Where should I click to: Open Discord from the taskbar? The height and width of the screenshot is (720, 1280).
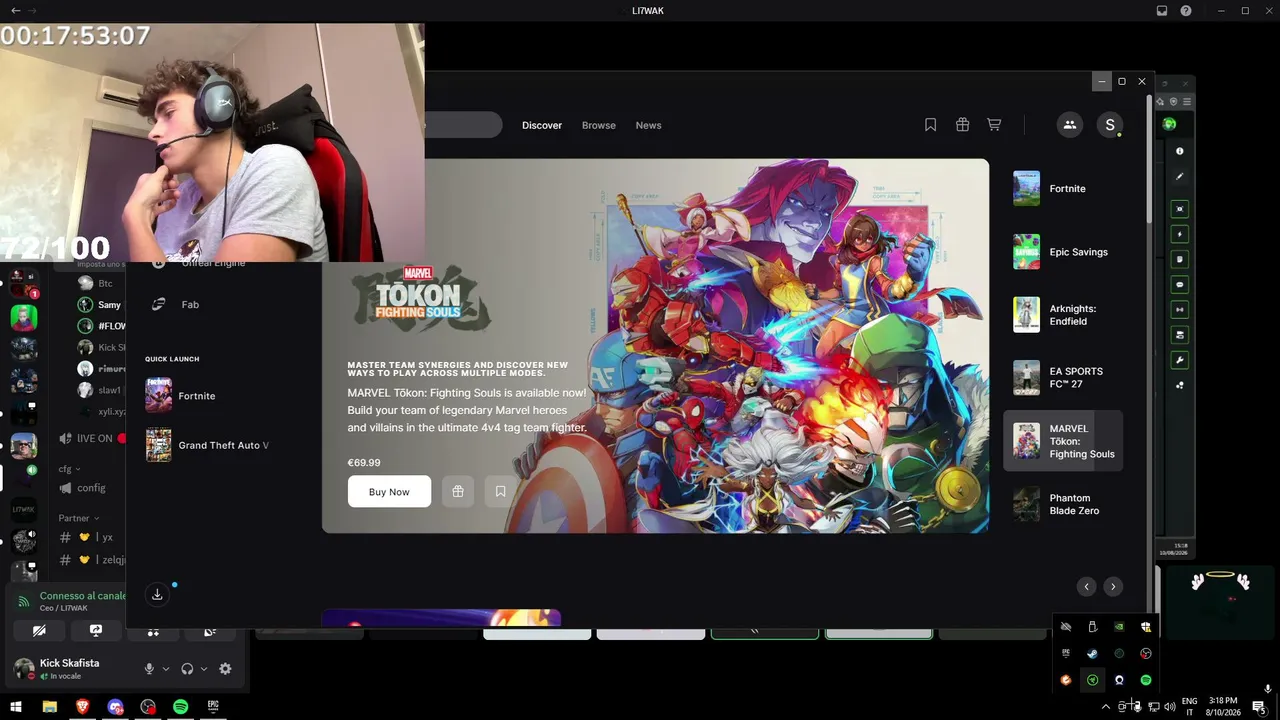click(x=116, y=707)
